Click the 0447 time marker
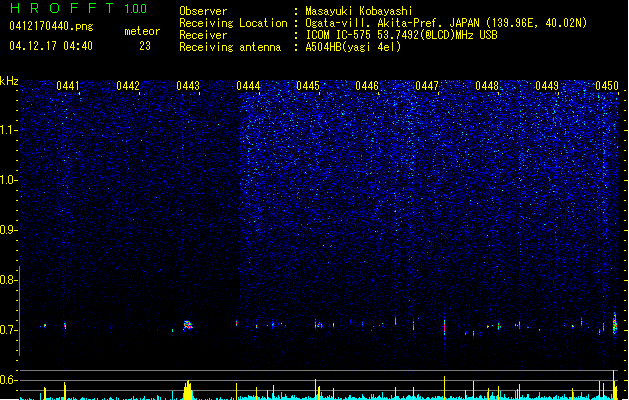 427,86
